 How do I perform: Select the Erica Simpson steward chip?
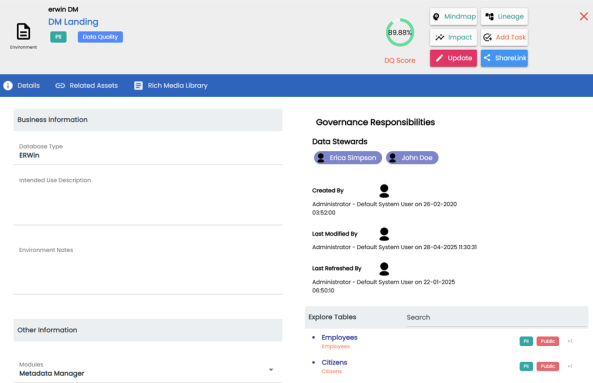click(x=348, y=158)
